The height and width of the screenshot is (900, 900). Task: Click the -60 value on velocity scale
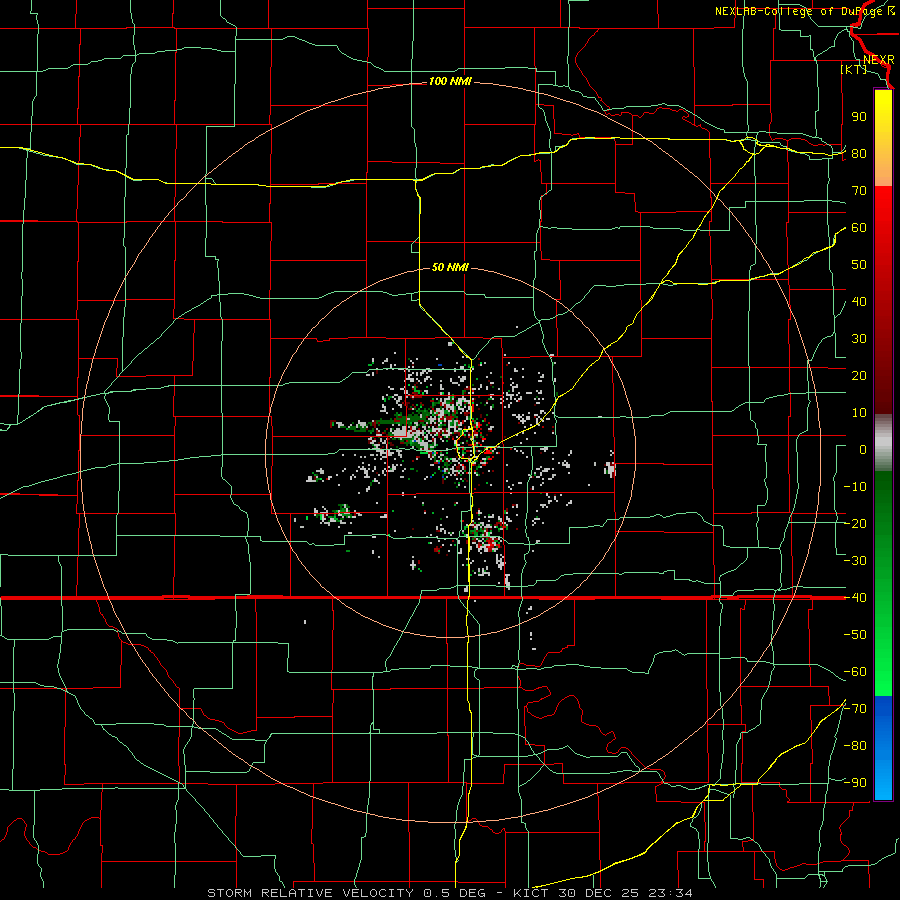pyautogui.click(x=855, y=672)
